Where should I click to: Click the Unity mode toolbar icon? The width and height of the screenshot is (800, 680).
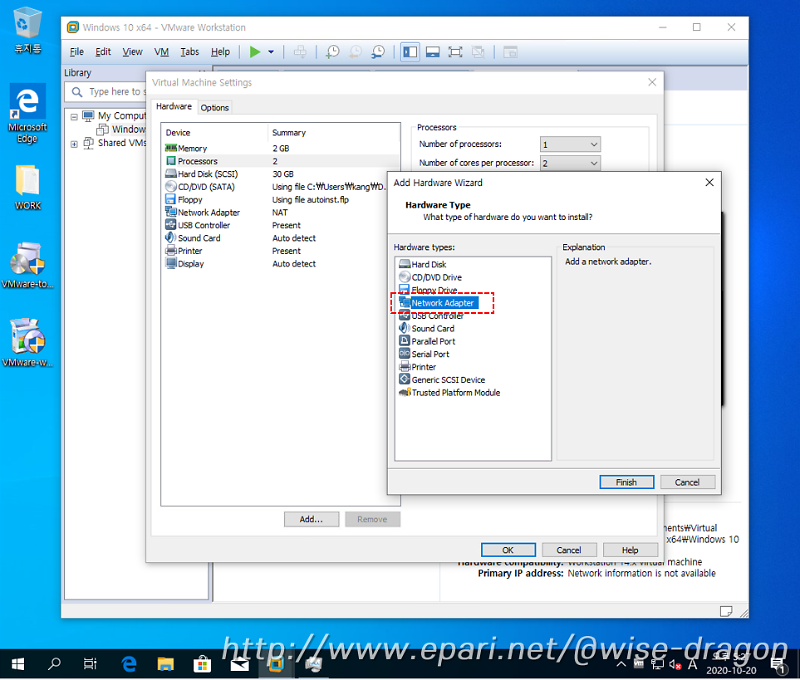tap(478, 52)
